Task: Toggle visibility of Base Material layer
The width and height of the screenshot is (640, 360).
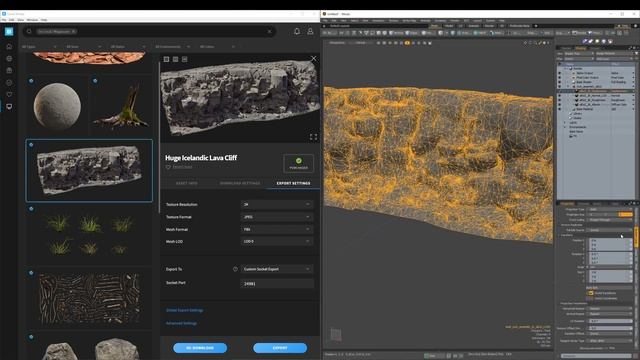Action: [560, 109]
